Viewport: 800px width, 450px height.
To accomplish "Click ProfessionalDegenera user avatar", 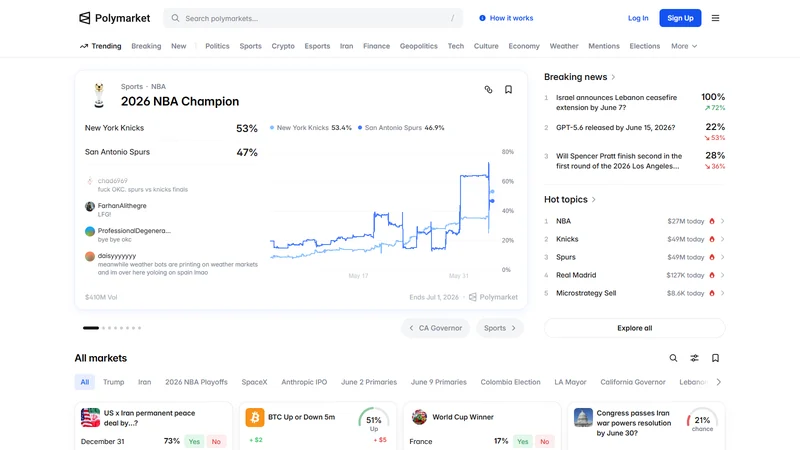I will pos(90,231).
